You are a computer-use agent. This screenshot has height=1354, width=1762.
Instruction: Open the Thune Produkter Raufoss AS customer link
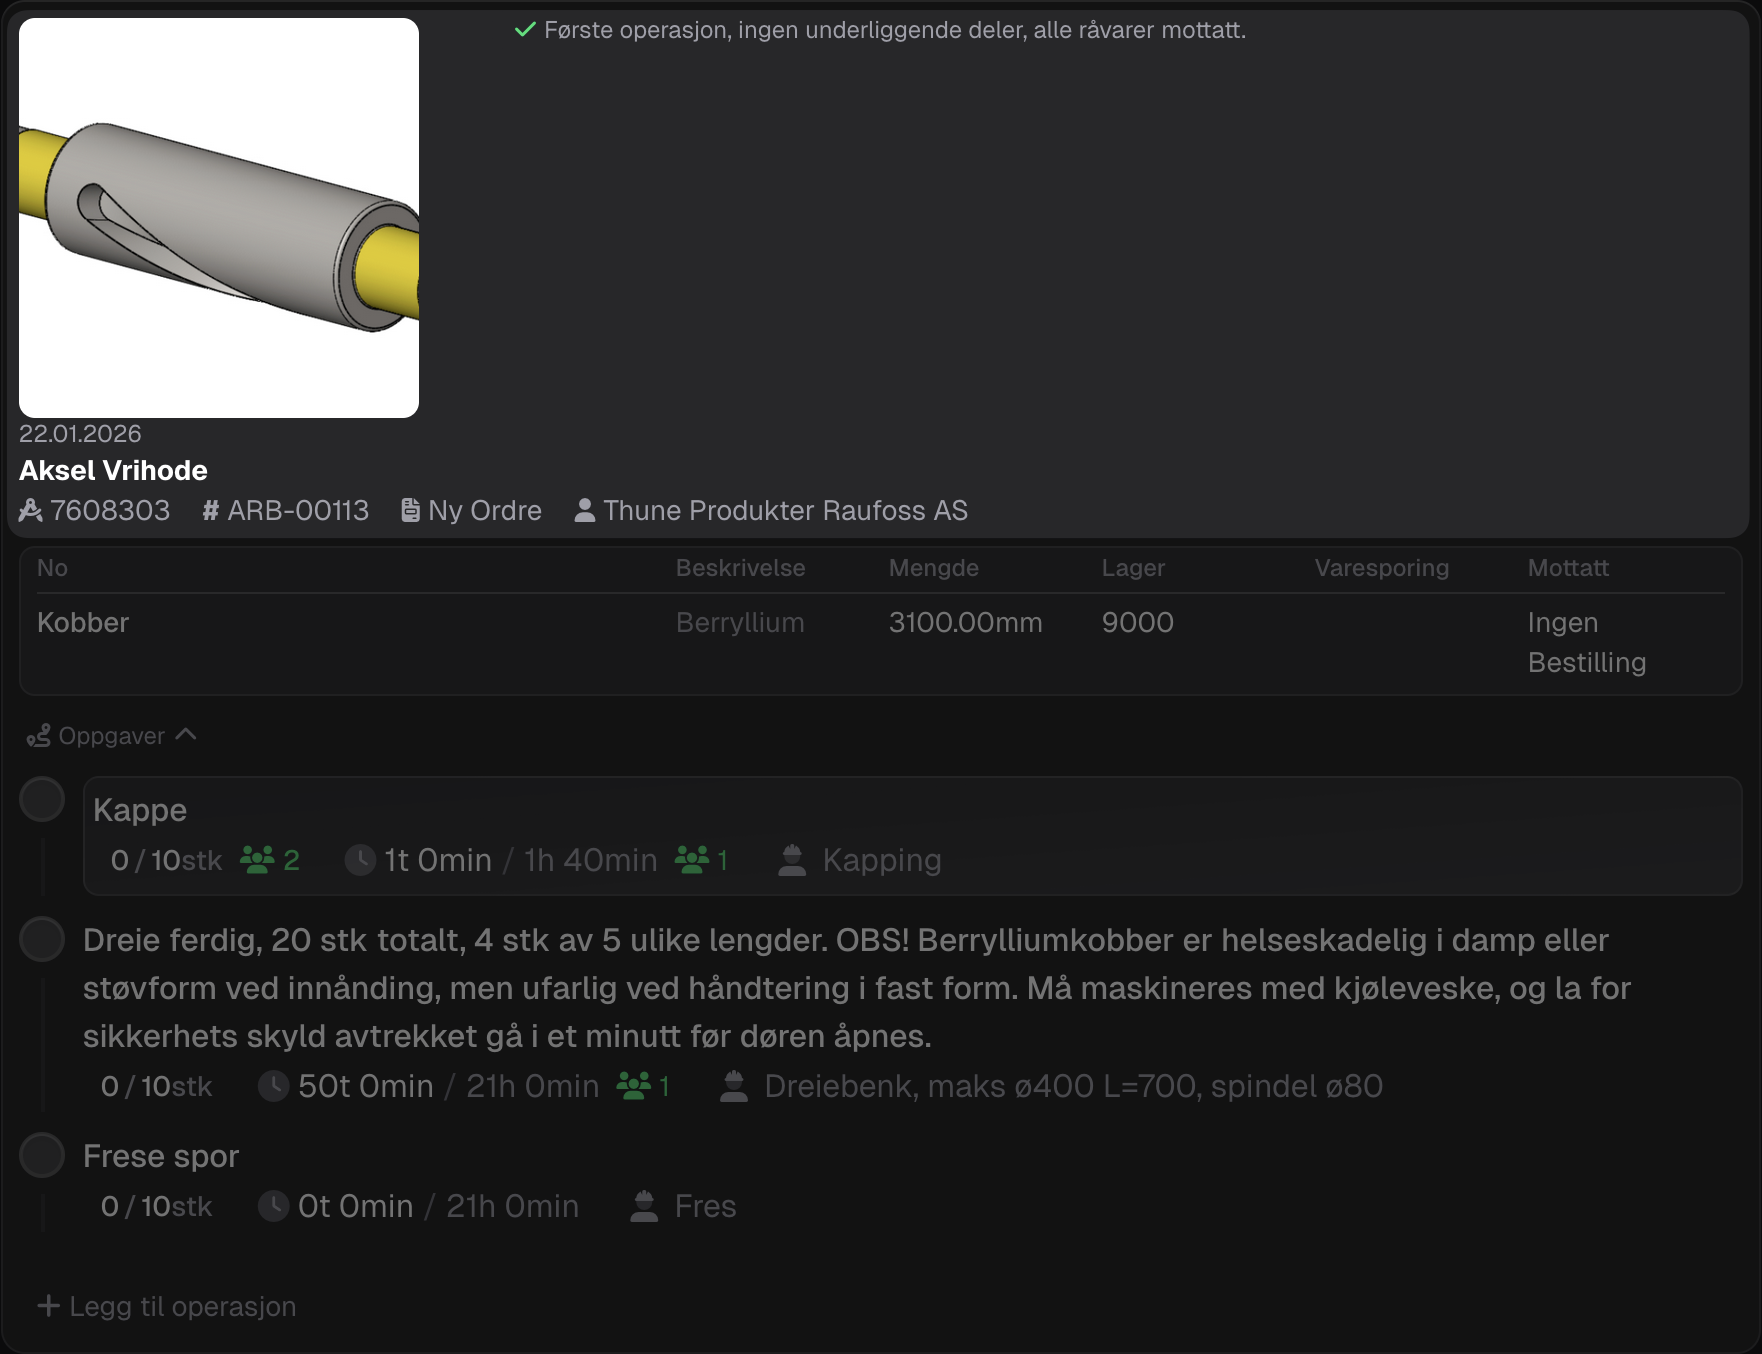coord(785,511)
